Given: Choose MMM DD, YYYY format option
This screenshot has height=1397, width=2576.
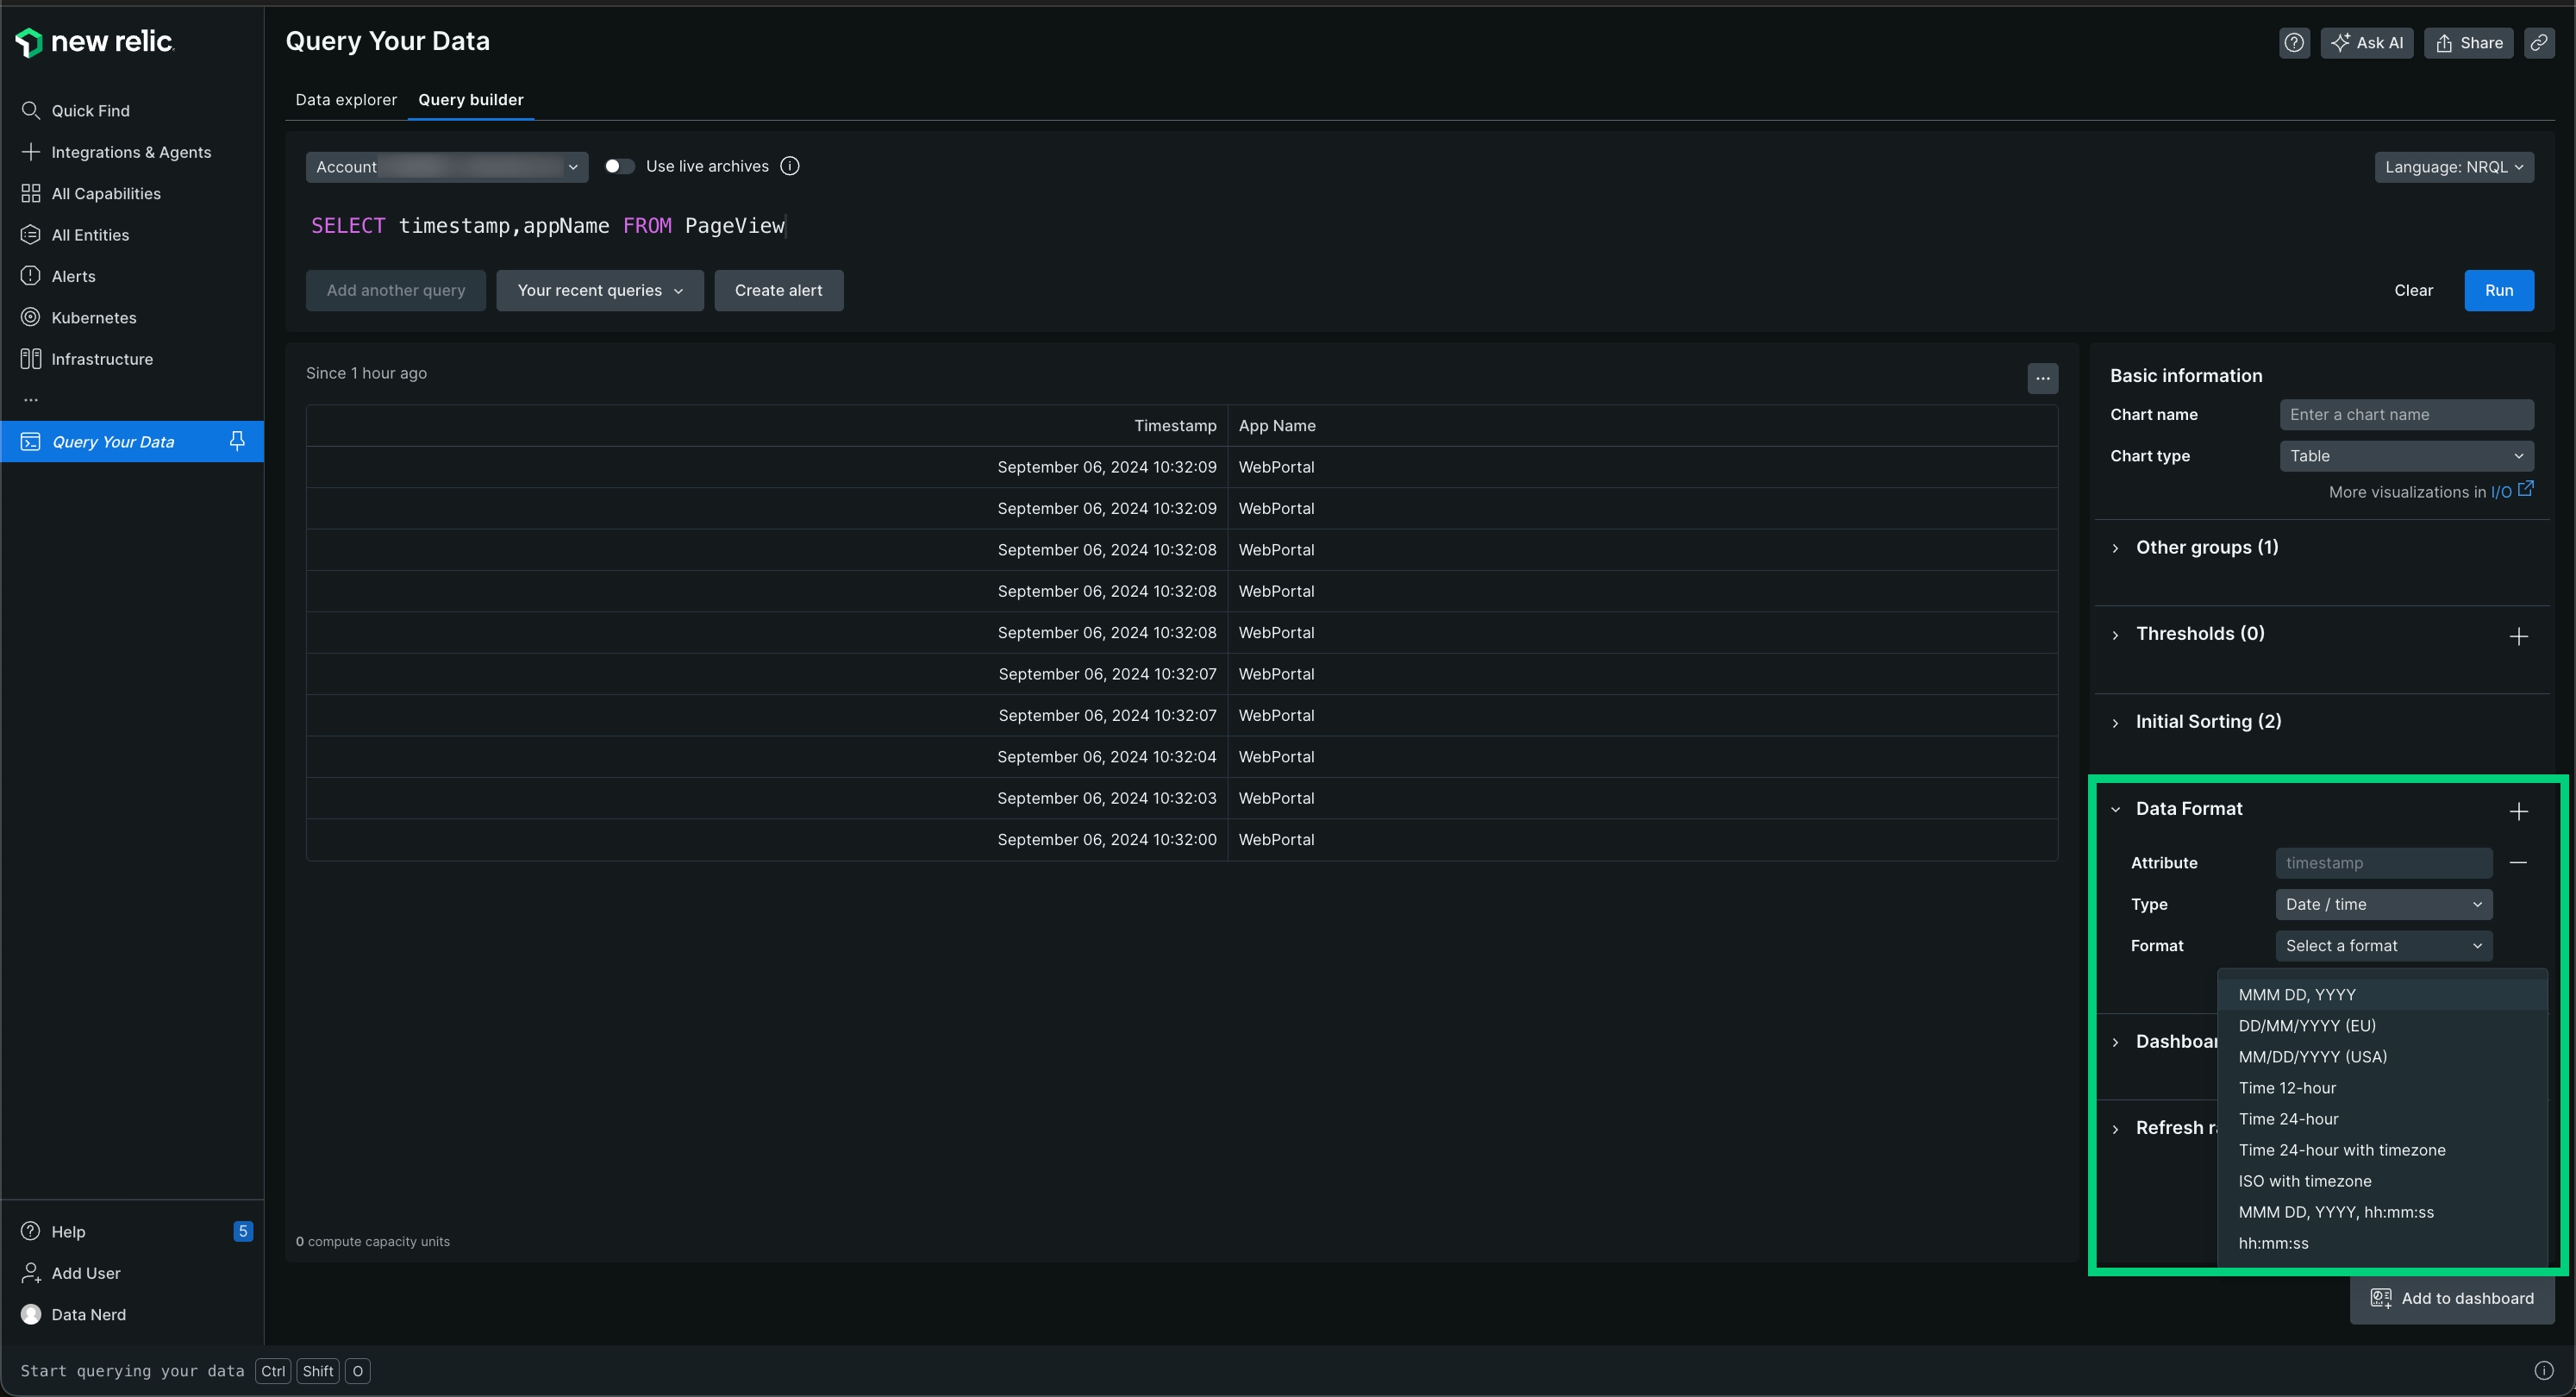Looking at the screenshot, I should [2382, 995].
